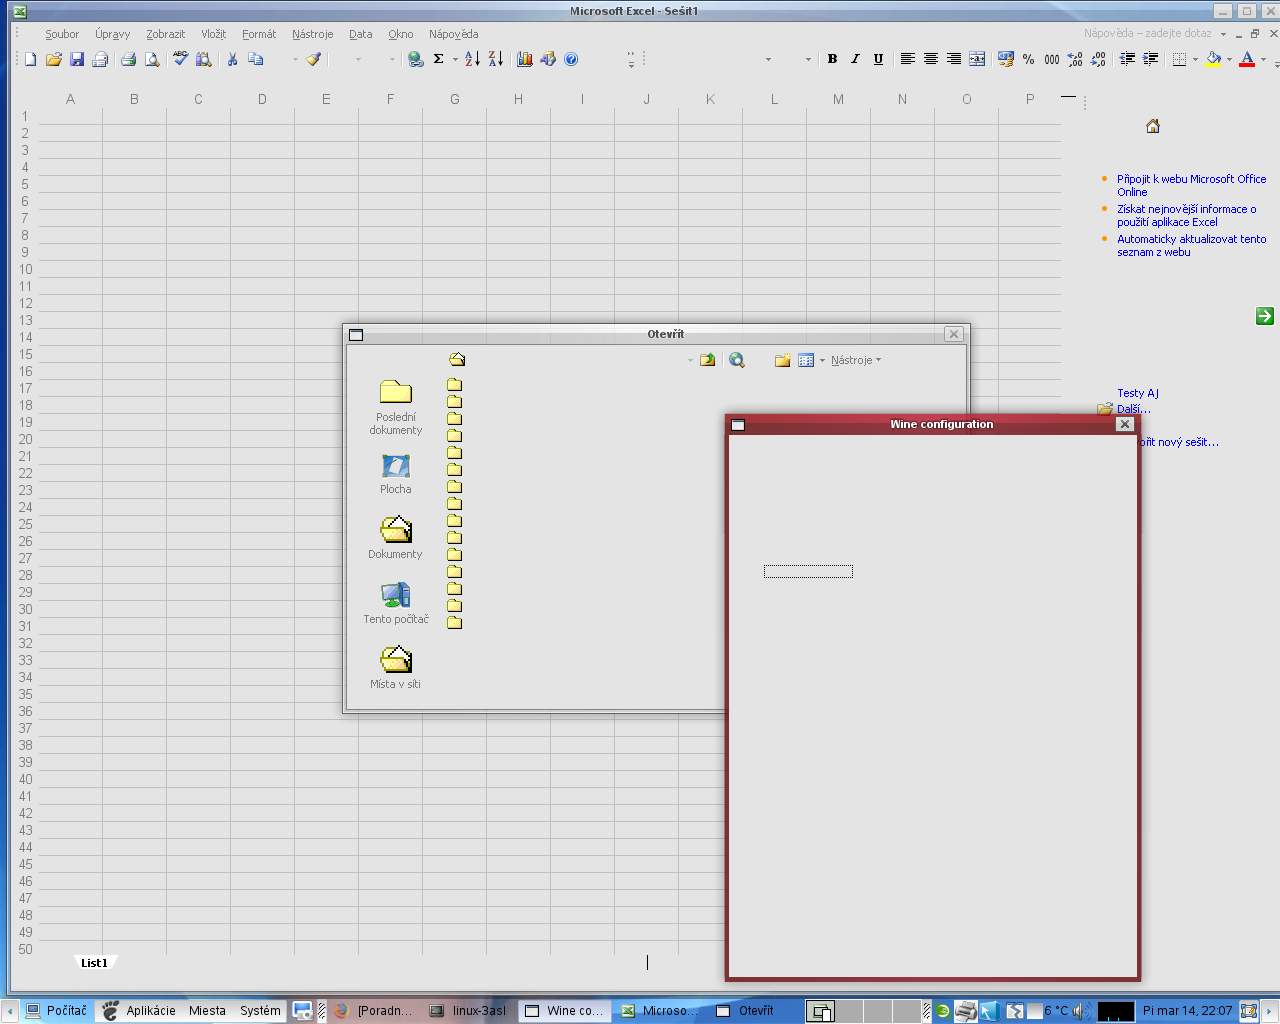Center text horizontally

coord(931,59)
